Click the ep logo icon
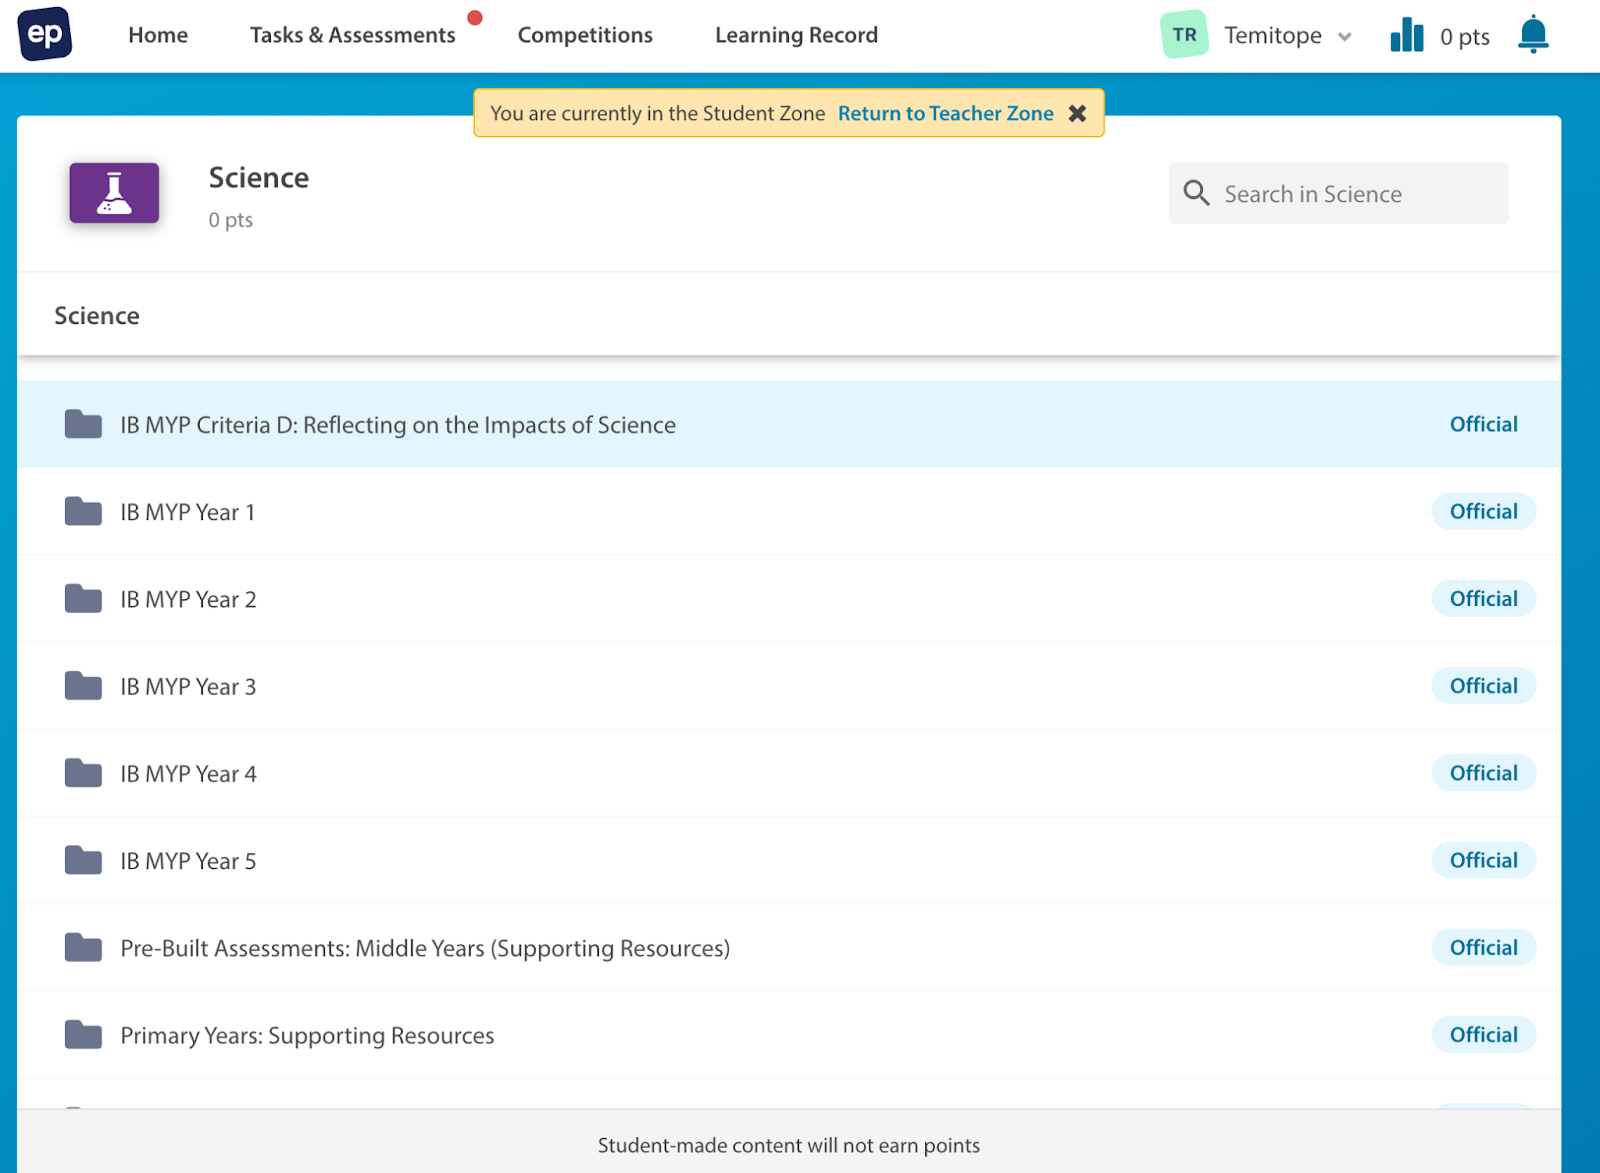Screen dimensions: 1600x1173 [x=45, y=34]
